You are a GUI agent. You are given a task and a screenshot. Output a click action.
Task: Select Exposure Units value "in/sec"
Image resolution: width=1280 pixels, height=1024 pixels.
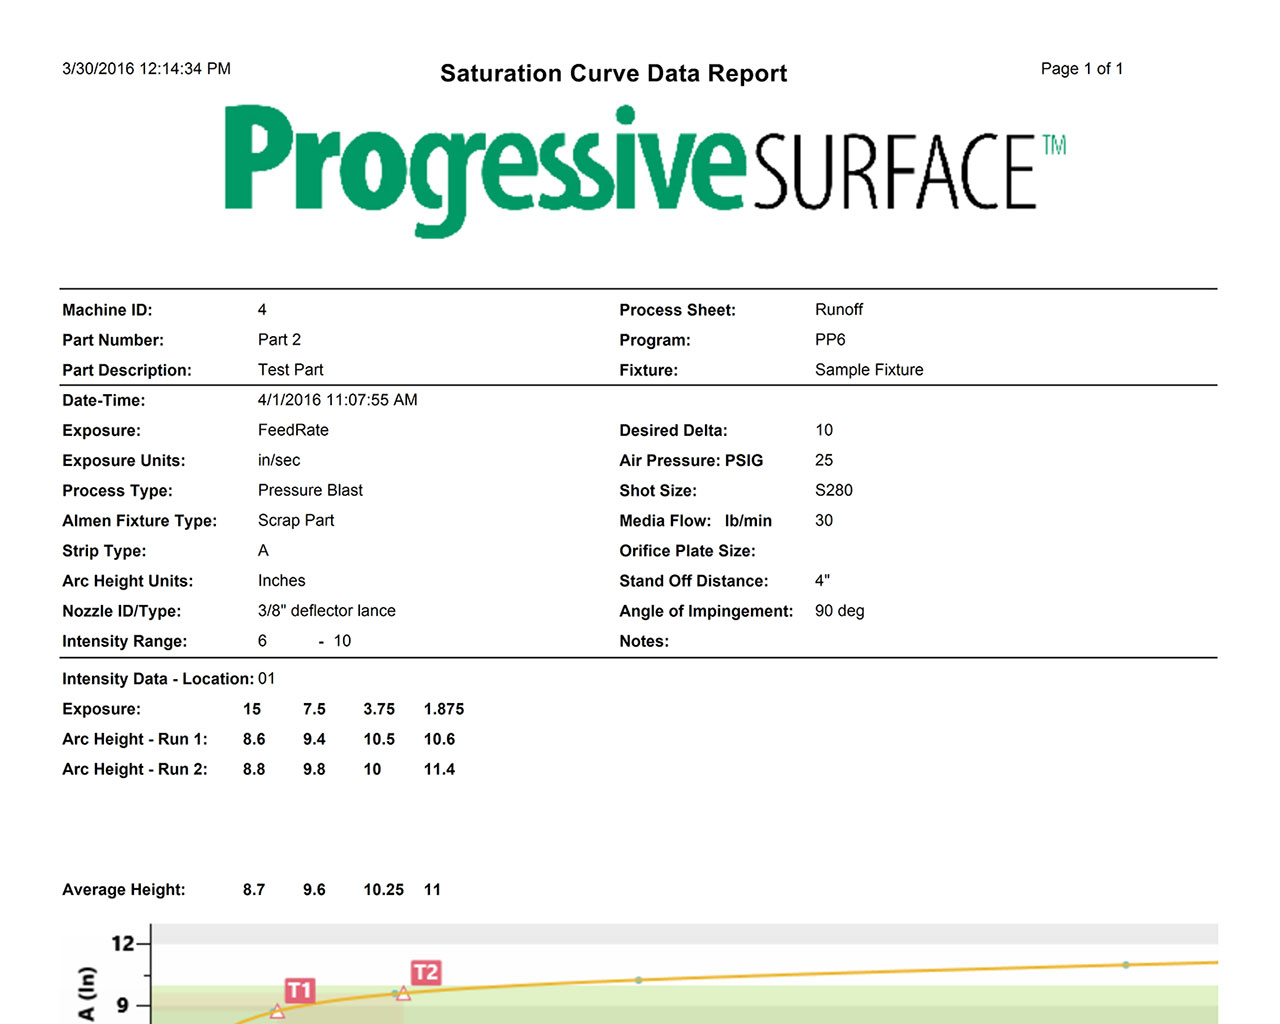(x=279, y=460)
